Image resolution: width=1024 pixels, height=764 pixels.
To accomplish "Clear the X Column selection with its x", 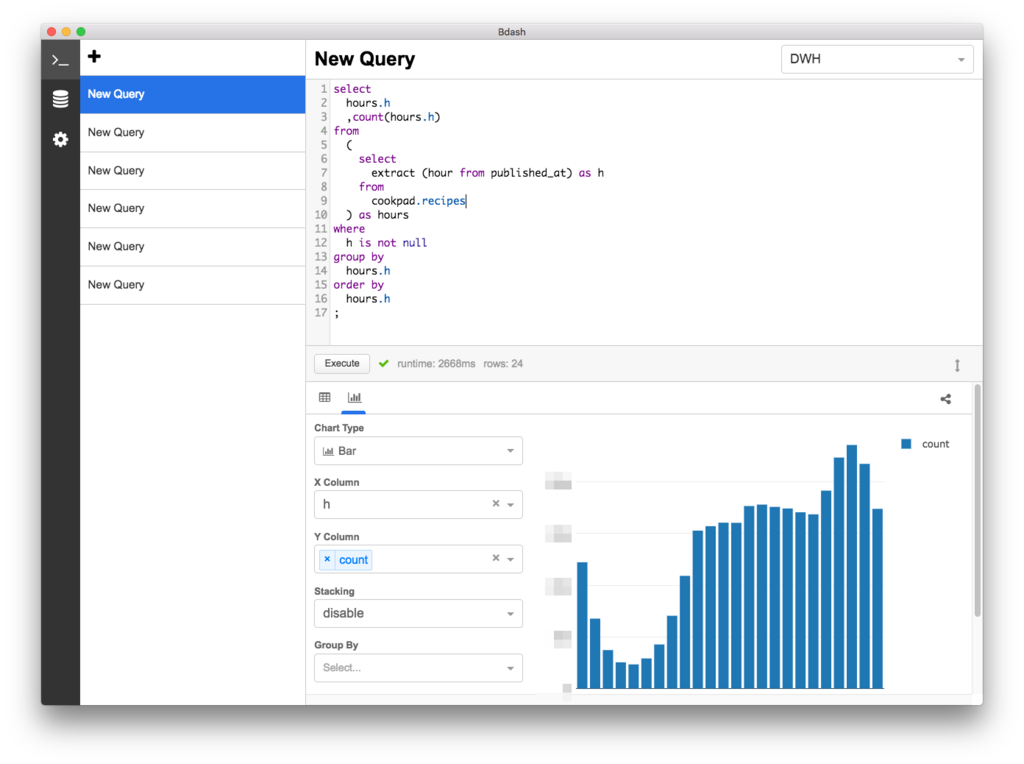I will point(496,503).
